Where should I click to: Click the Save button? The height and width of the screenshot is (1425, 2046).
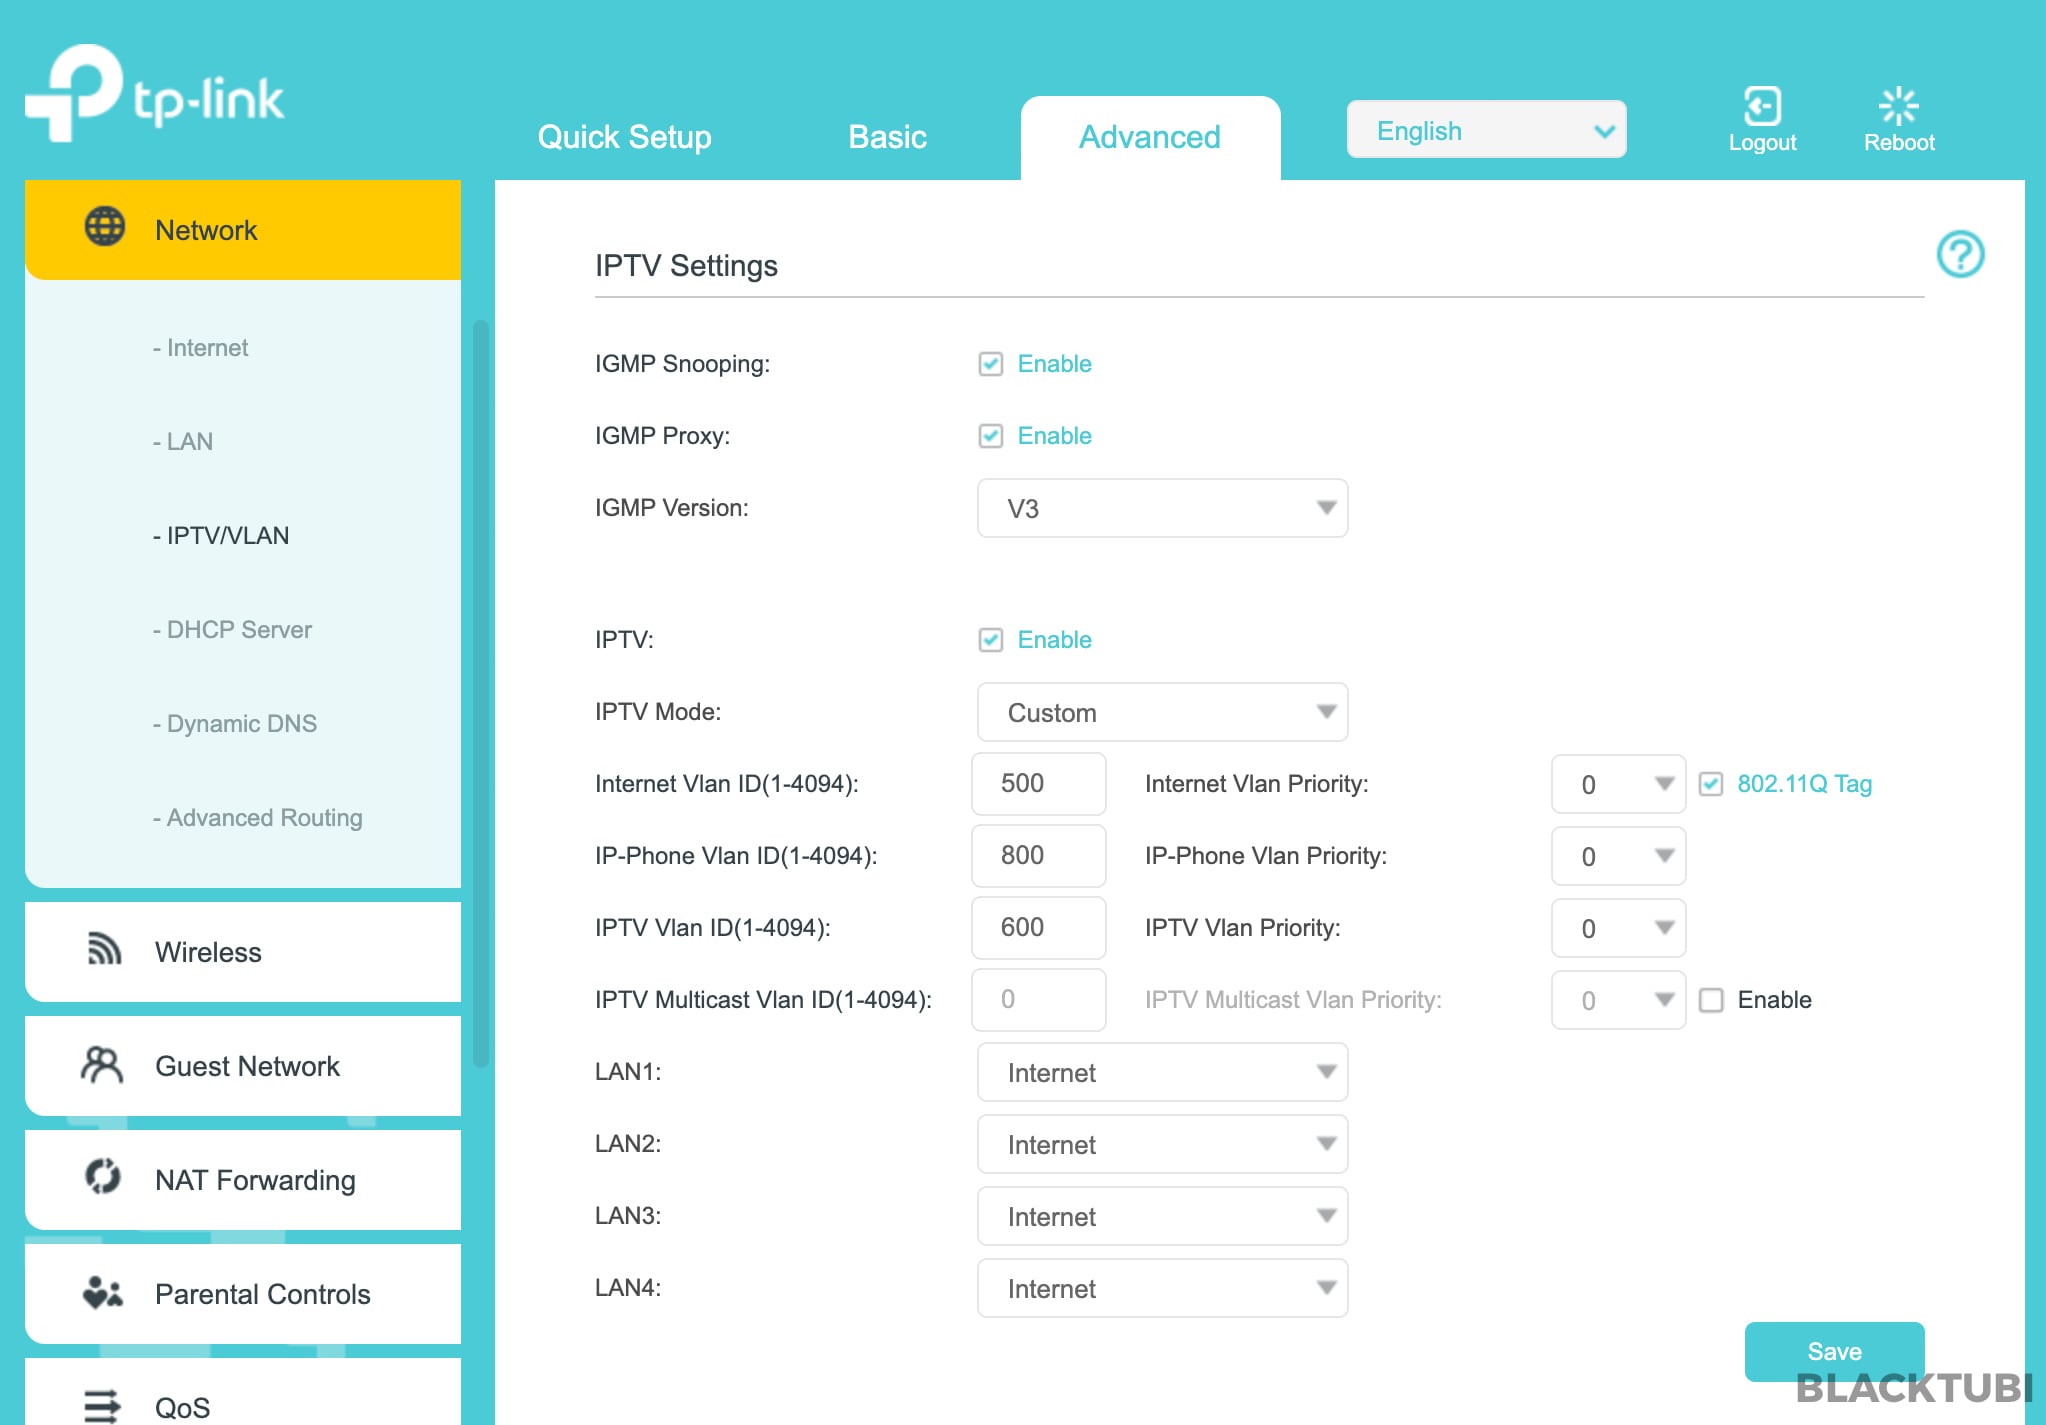pos(1834,1352)
